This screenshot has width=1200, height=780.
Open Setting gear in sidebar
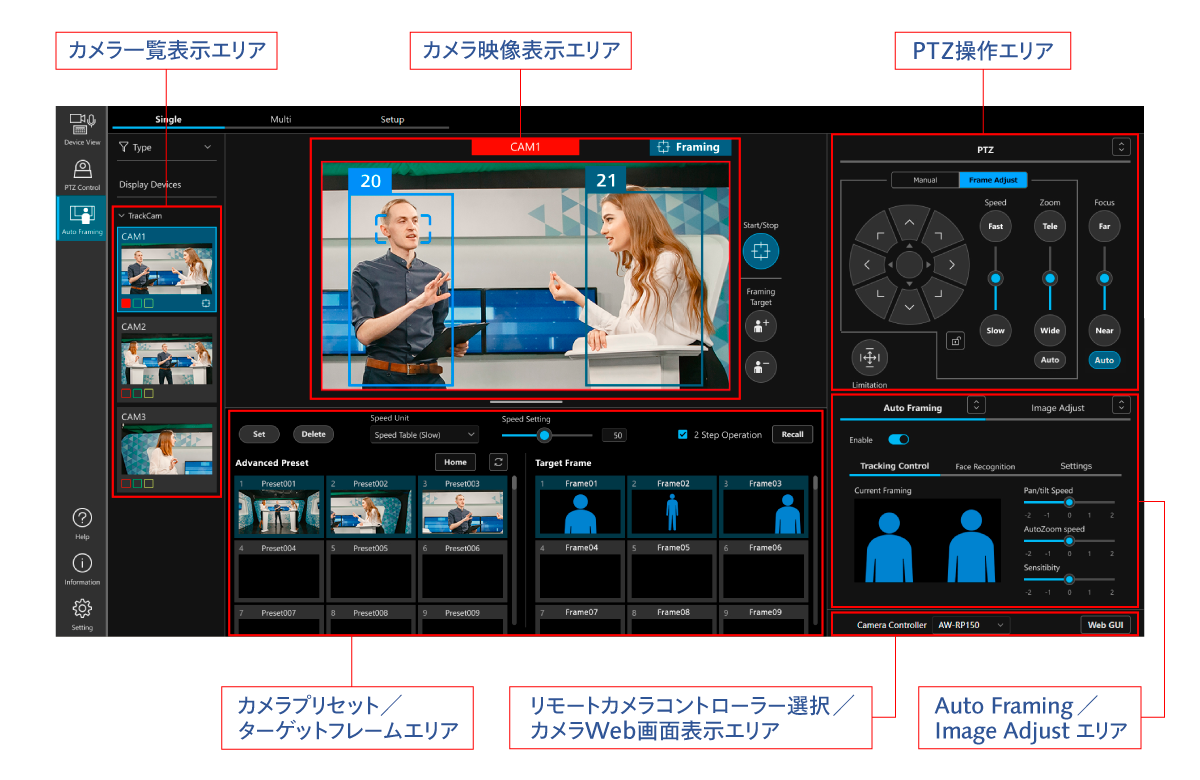coord(82,609)
